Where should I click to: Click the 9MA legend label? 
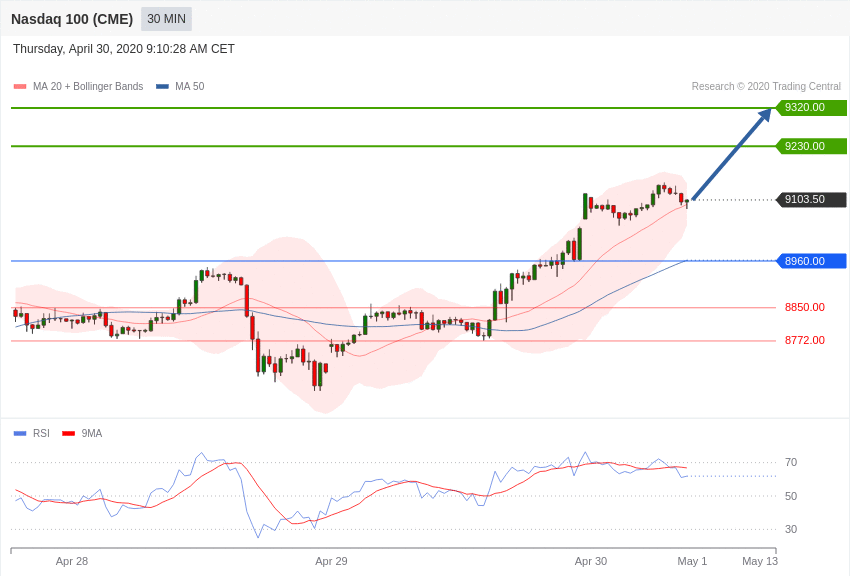[92, 433]
